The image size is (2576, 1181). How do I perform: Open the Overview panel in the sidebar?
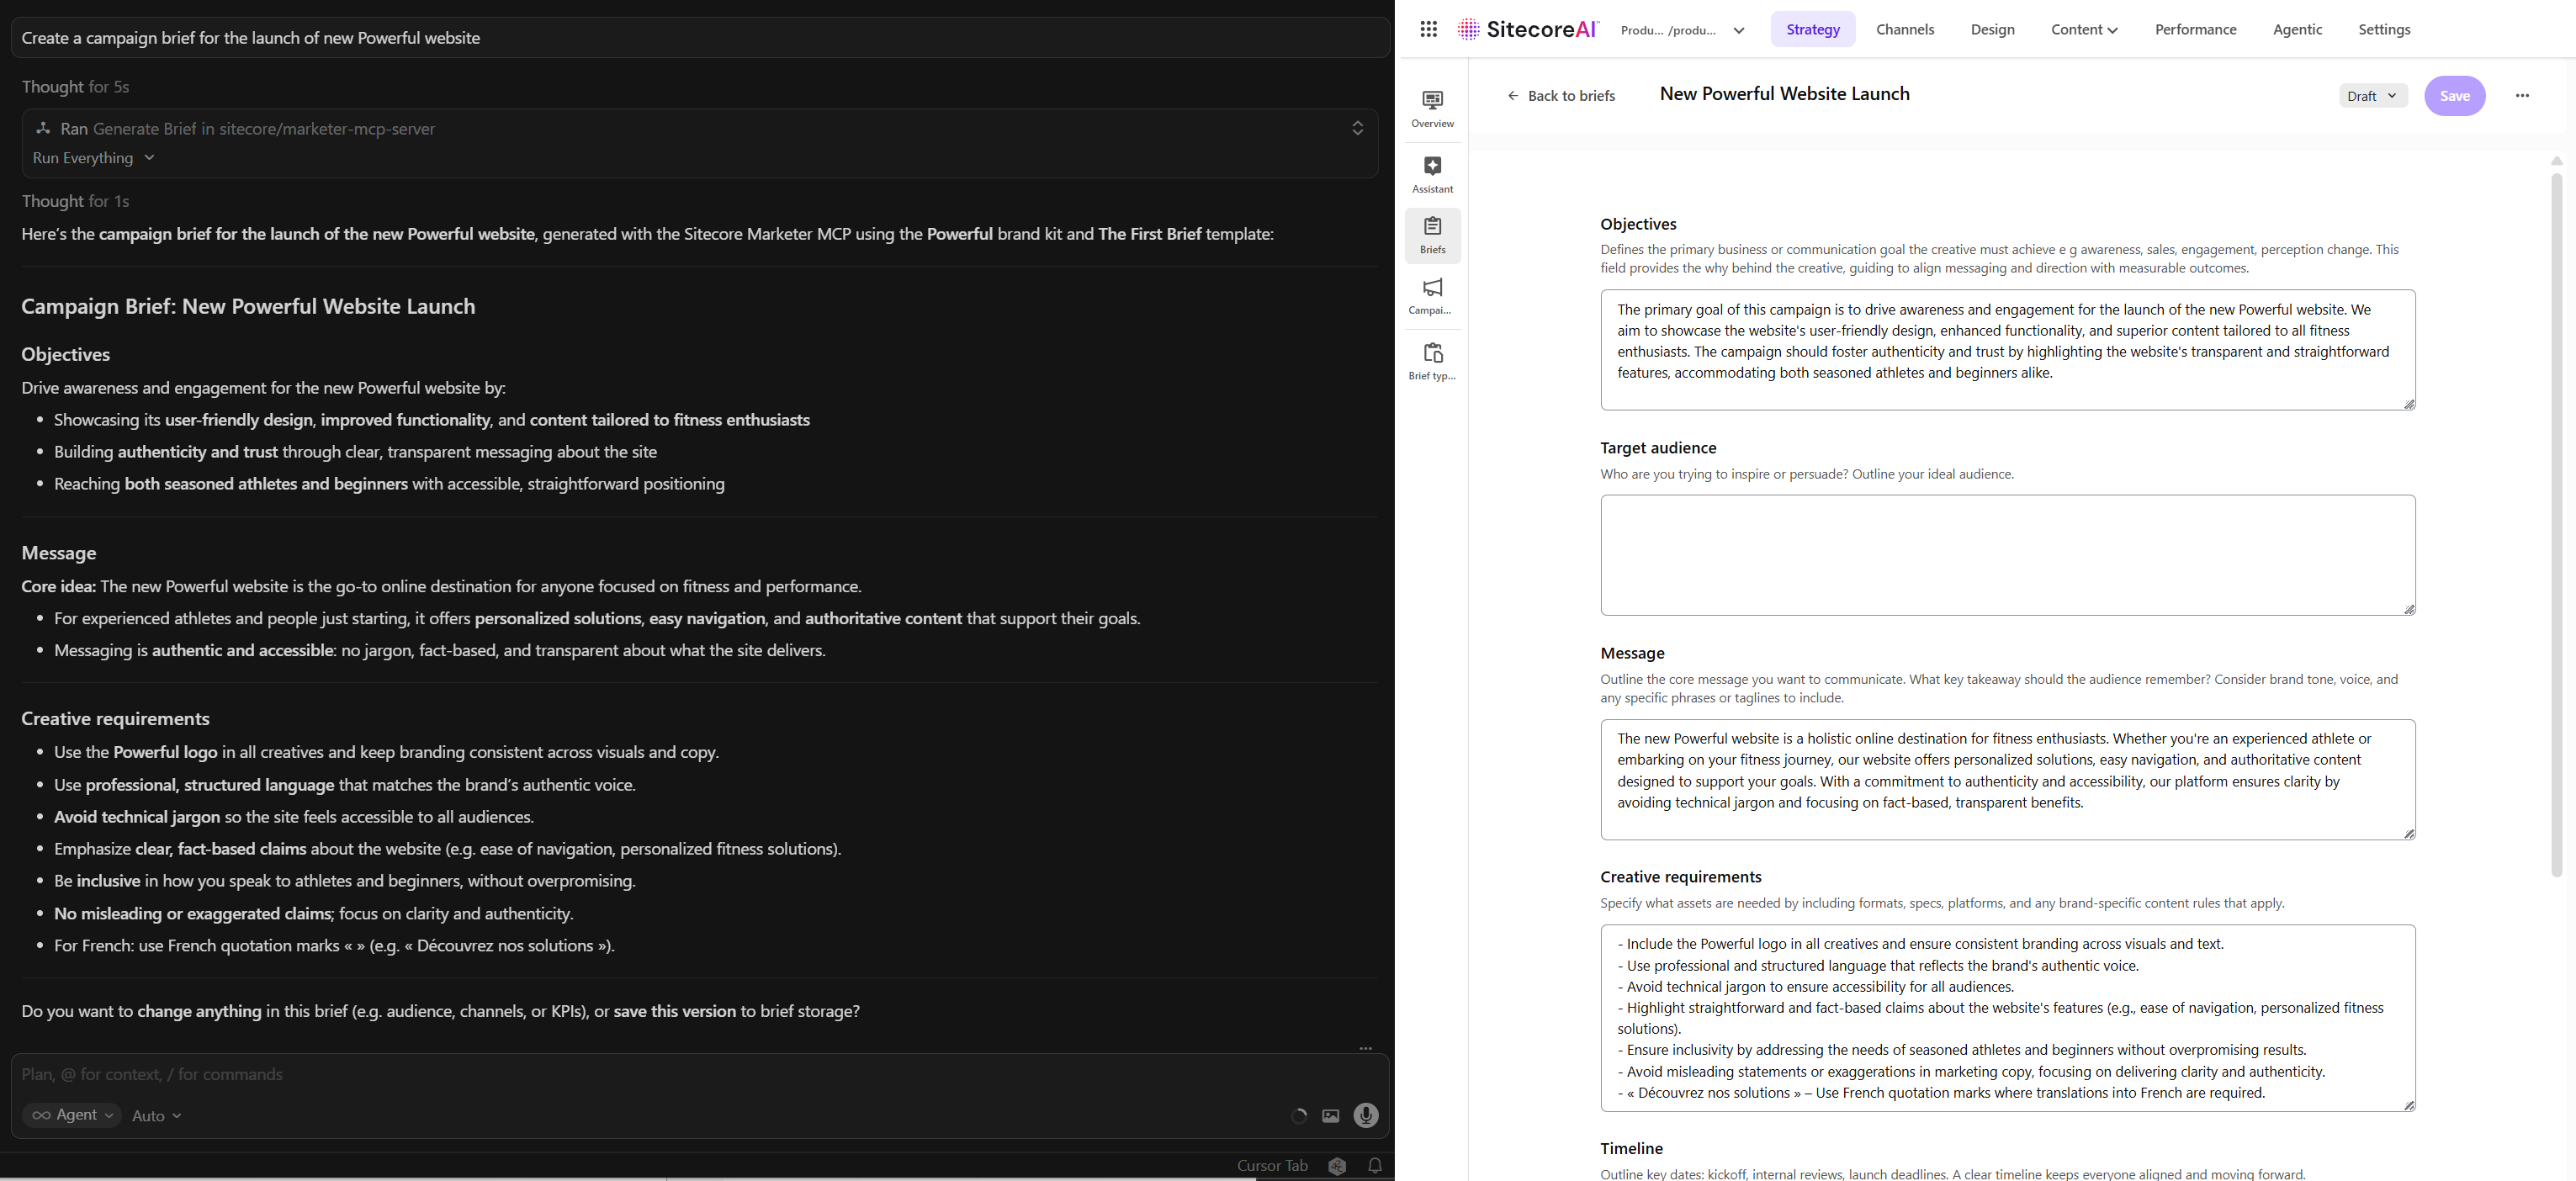(x=1432, y=108)
